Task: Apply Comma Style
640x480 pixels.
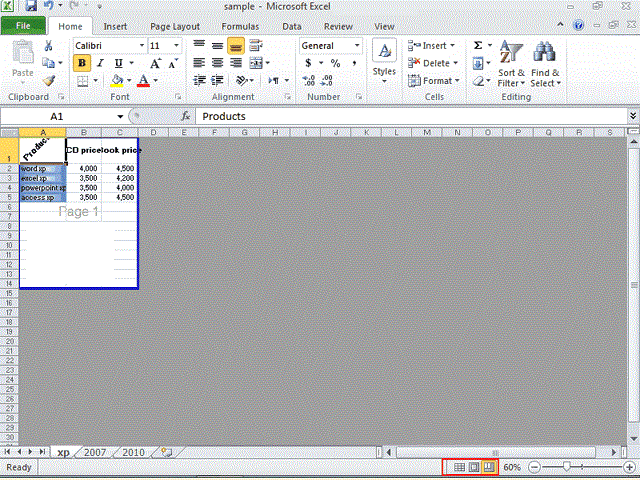Action: click(x=354, y=63)
